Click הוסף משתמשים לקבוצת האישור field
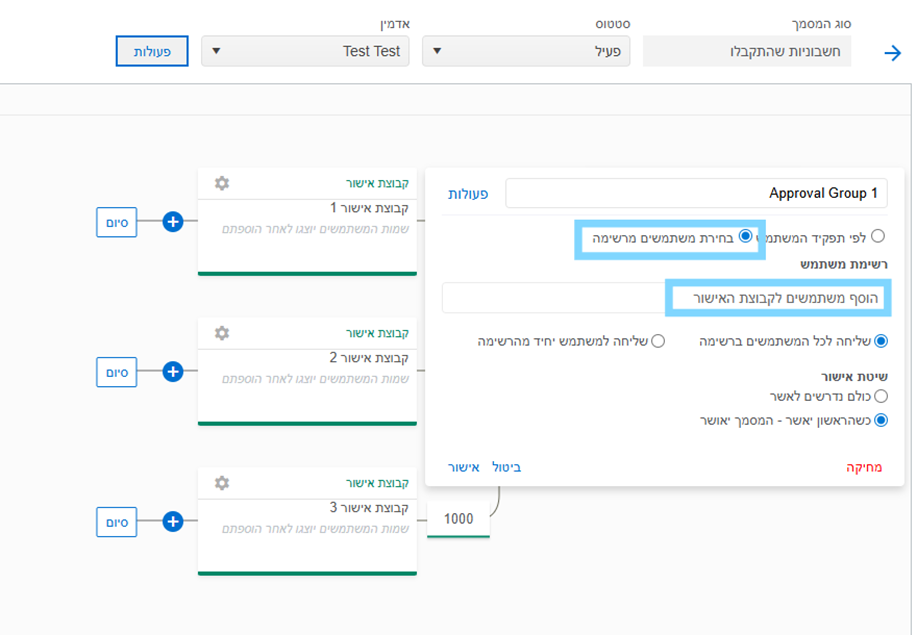This screenshot has width=917, height=635. click(x=665, y=298)
